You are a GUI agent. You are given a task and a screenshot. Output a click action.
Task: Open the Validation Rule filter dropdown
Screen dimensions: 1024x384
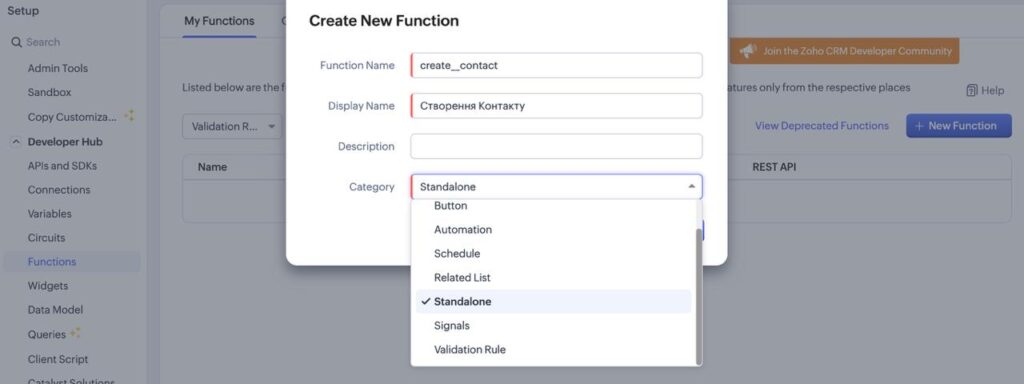click(232, 126)
